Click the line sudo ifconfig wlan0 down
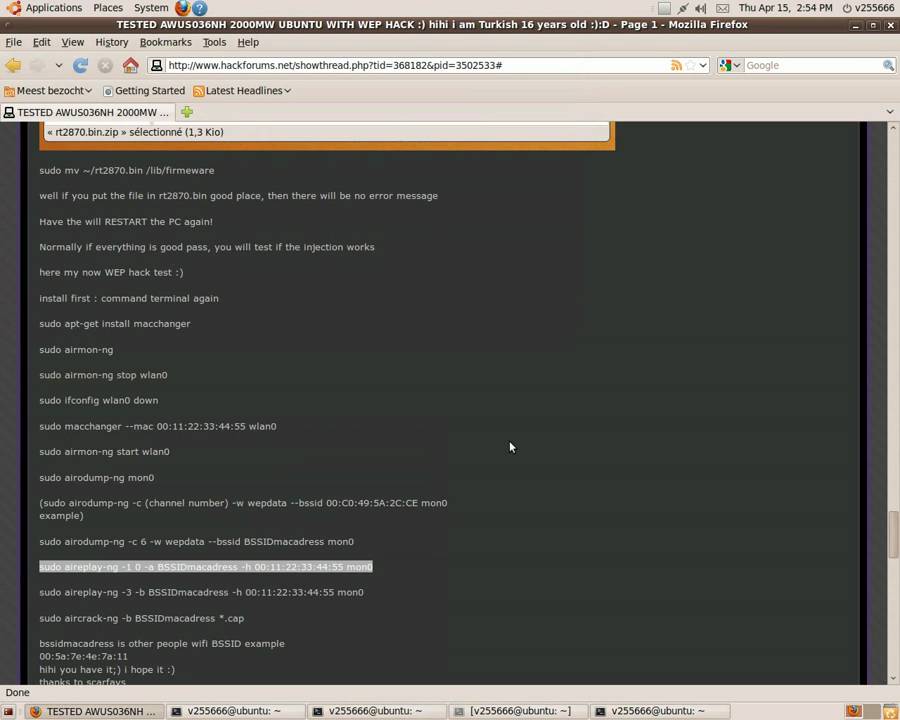Viewport: 900px width, 720px height. pyautogui.click(x=99, y=401)
